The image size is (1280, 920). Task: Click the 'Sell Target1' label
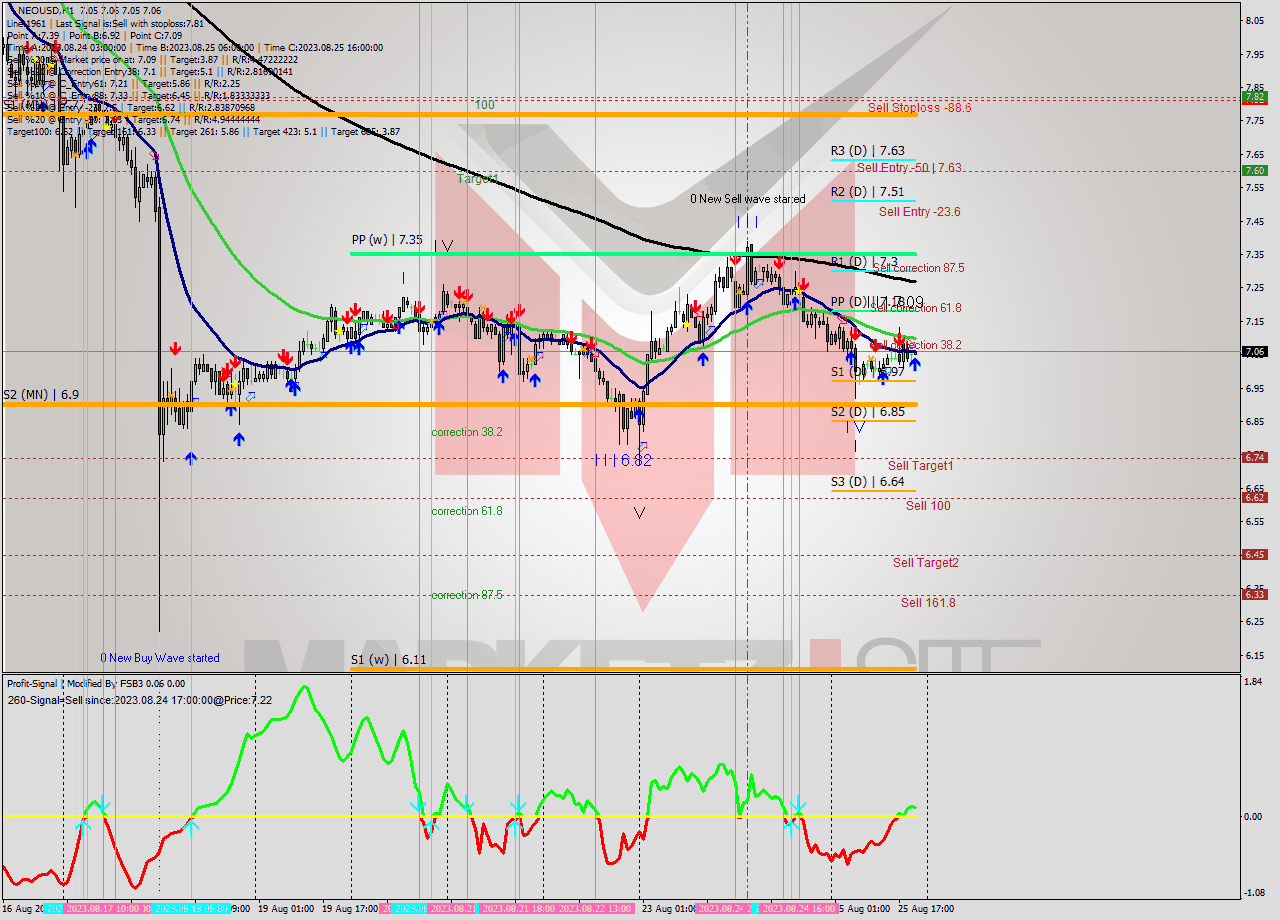(921, 466)
